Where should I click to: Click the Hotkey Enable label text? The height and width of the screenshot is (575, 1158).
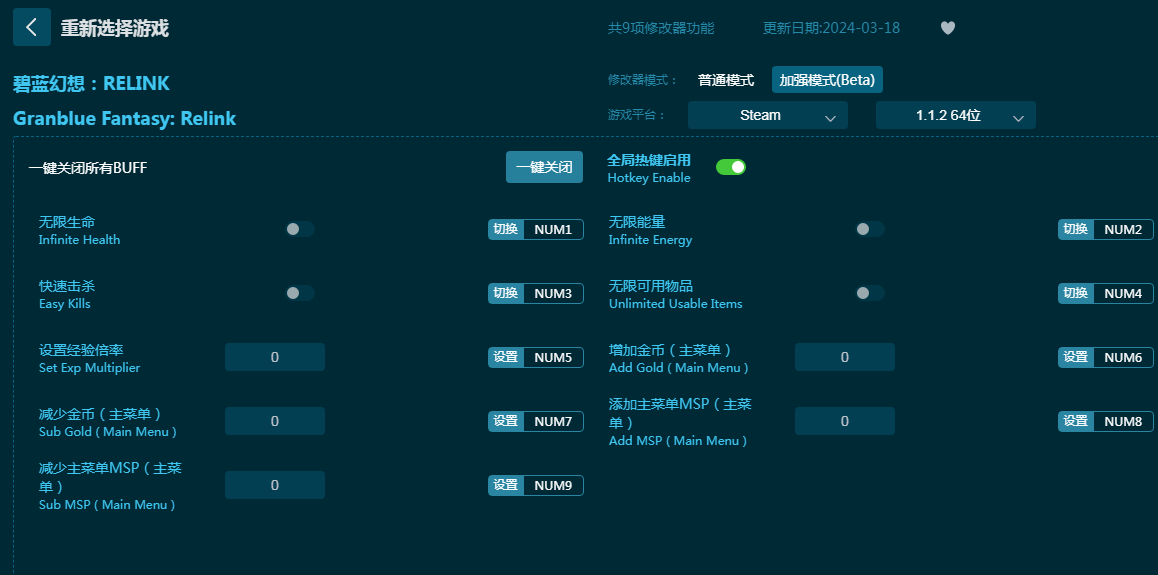649,178
